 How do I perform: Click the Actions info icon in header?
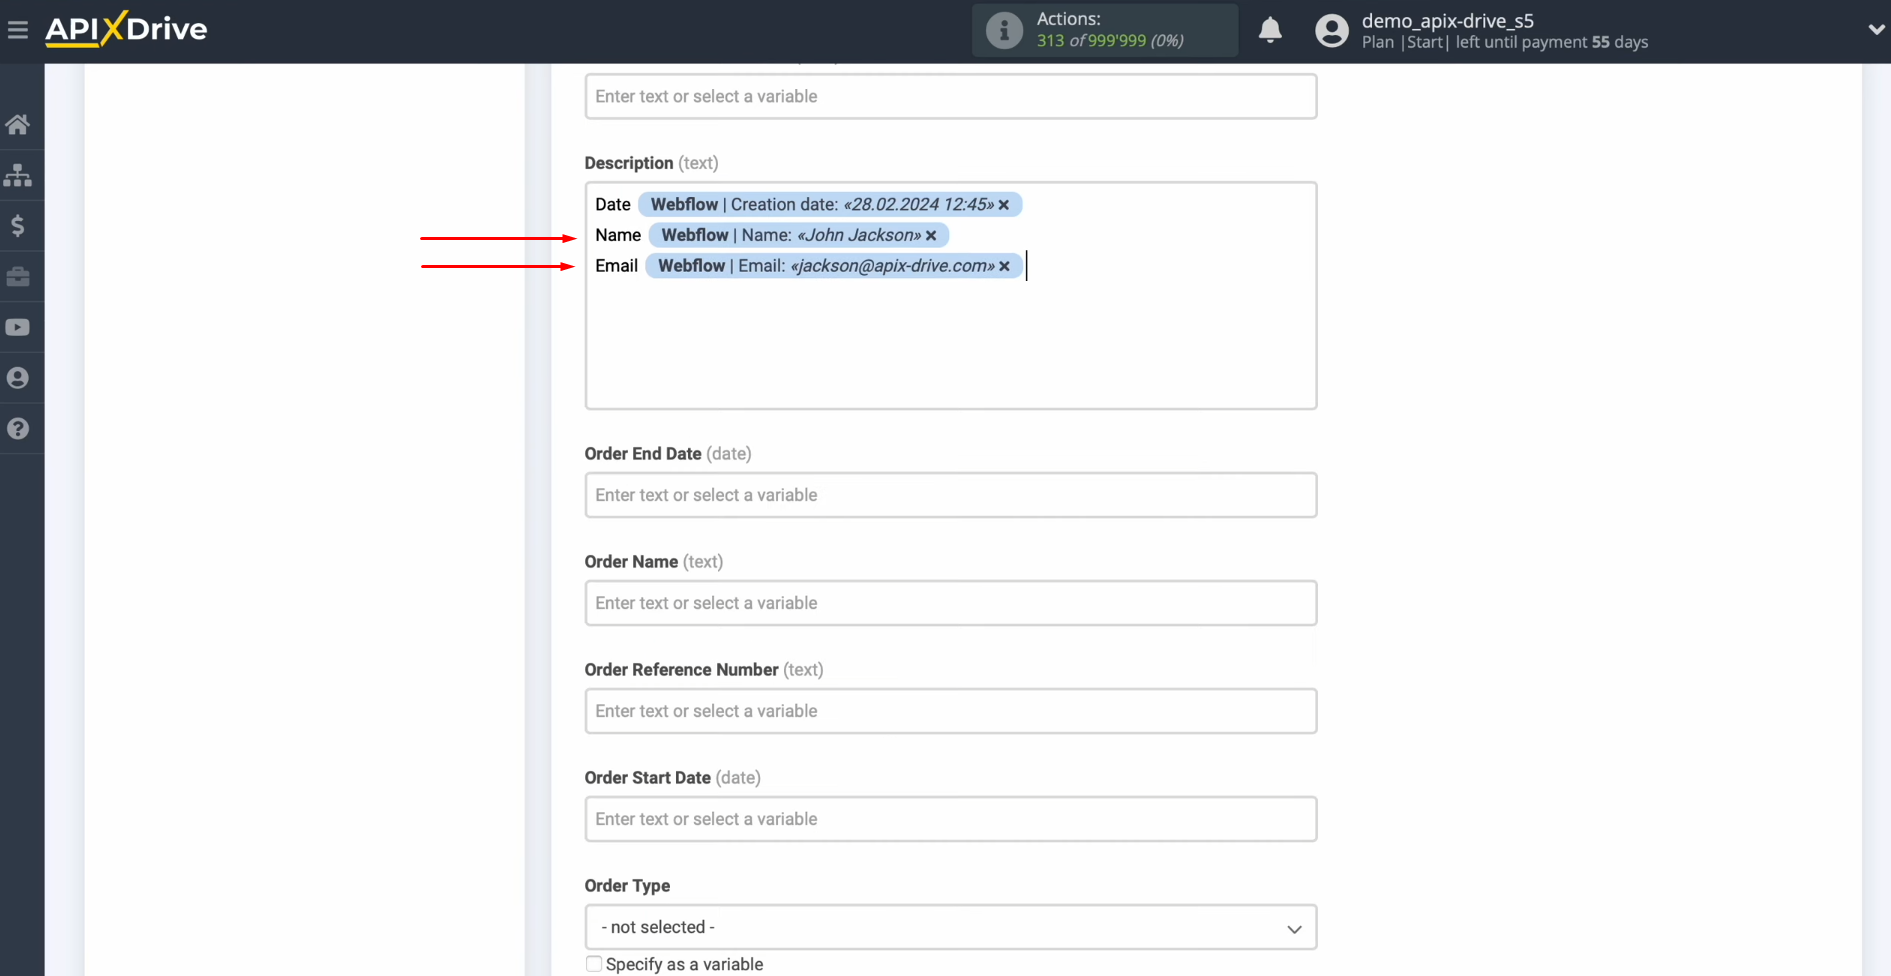tap(1003, 30)
